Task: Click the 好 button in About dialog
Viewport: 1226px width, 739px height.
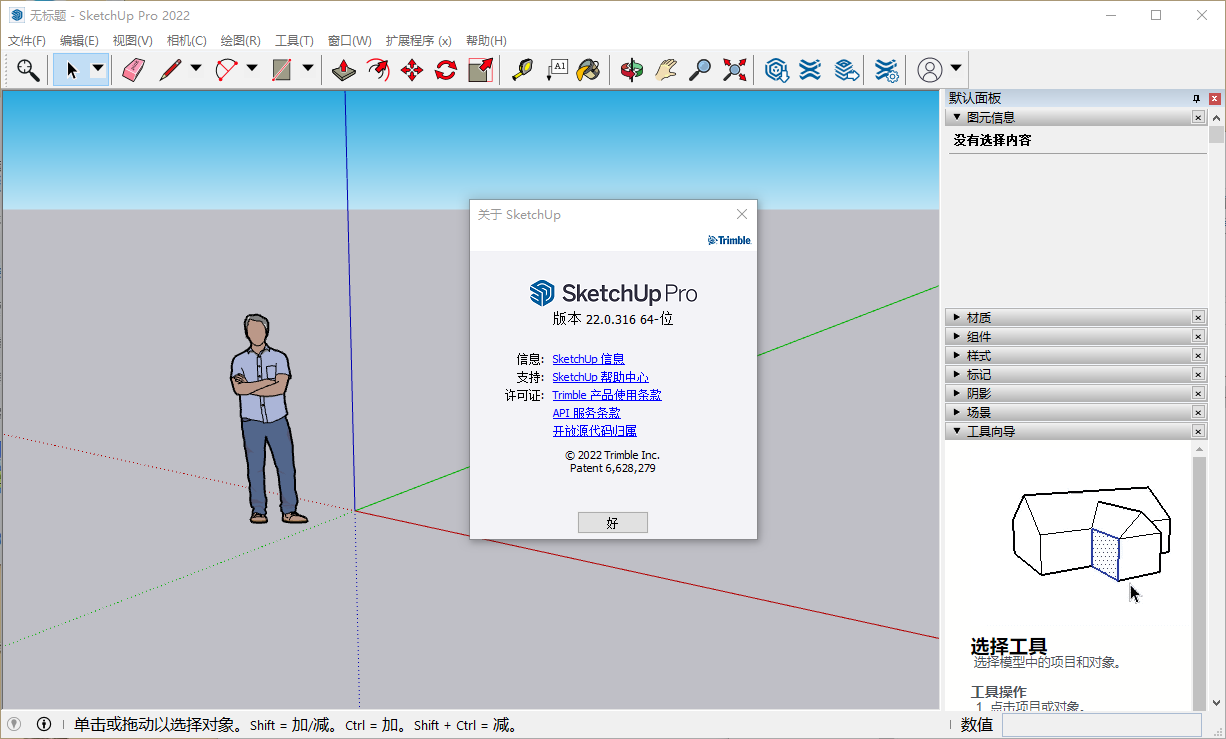Action: pyautogui.click(x=612, y=523)
